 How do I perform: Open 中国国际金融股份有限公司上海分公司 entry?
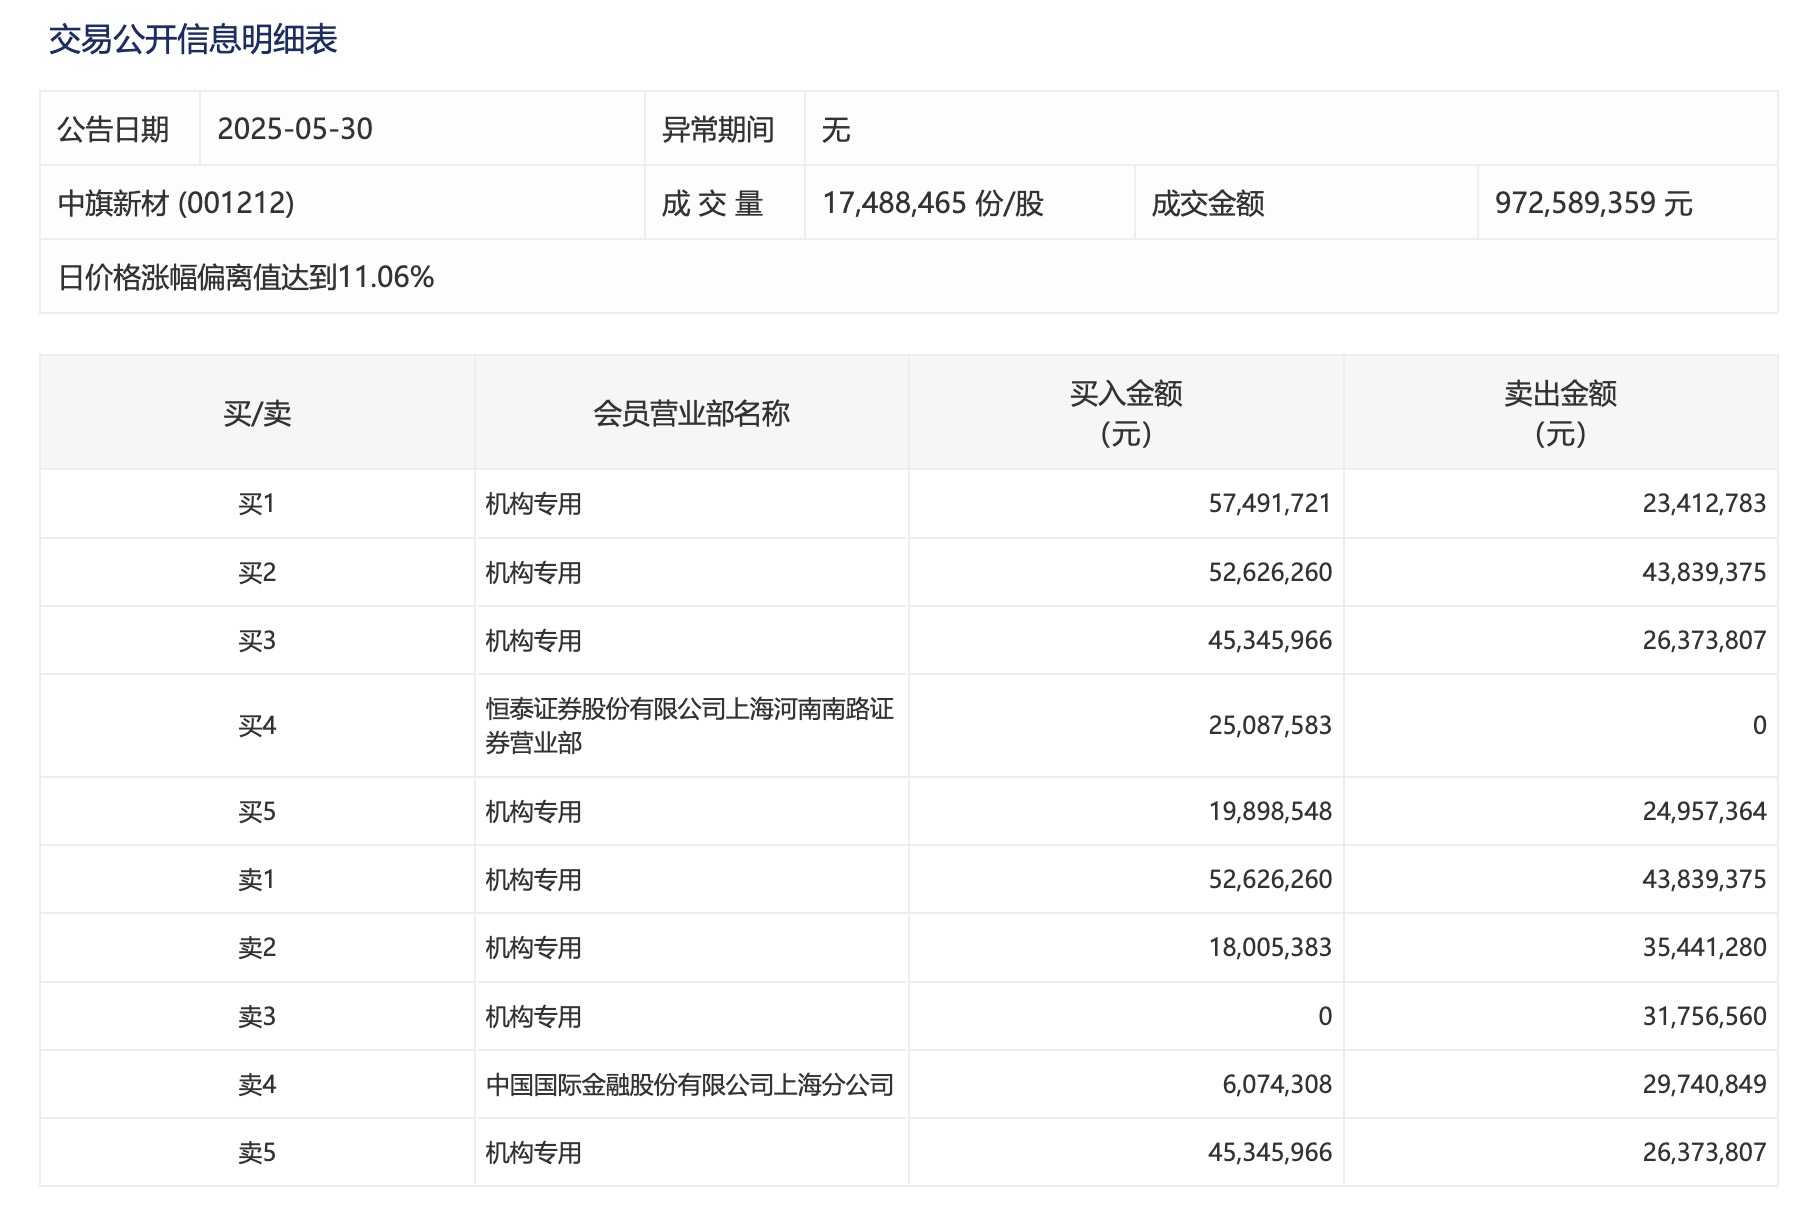tap(689, 1085)
